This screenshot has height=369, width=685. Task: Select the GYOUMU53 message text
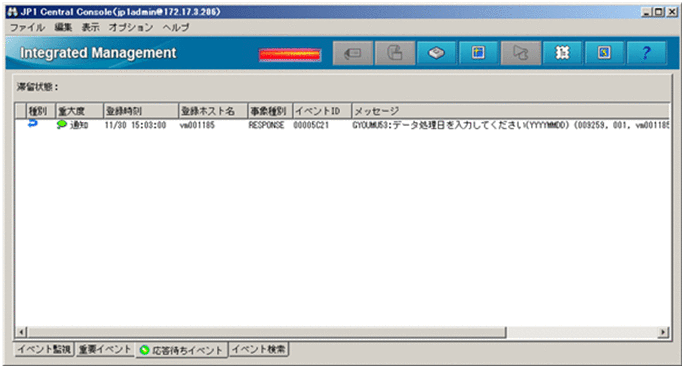point(510,125)
